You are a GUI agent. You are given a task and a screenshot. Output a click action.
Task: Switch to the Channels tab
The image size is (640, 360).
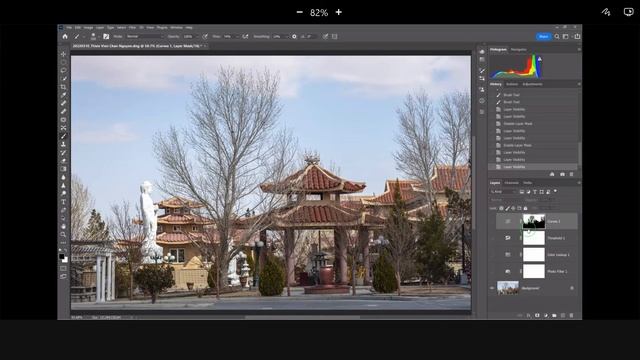(x=511, y=182)
